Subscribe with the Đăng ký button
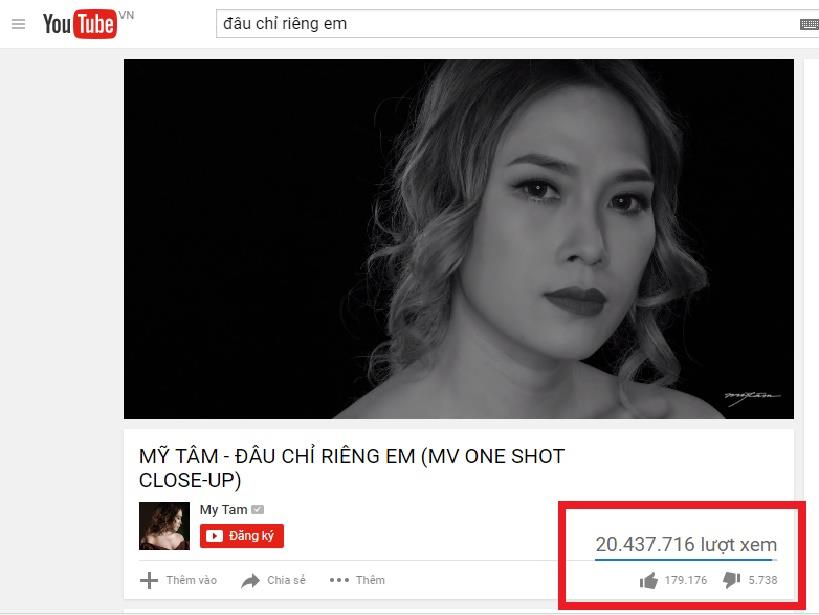The width and height of the screenshot is (819, 615). (x=242, y=536)
